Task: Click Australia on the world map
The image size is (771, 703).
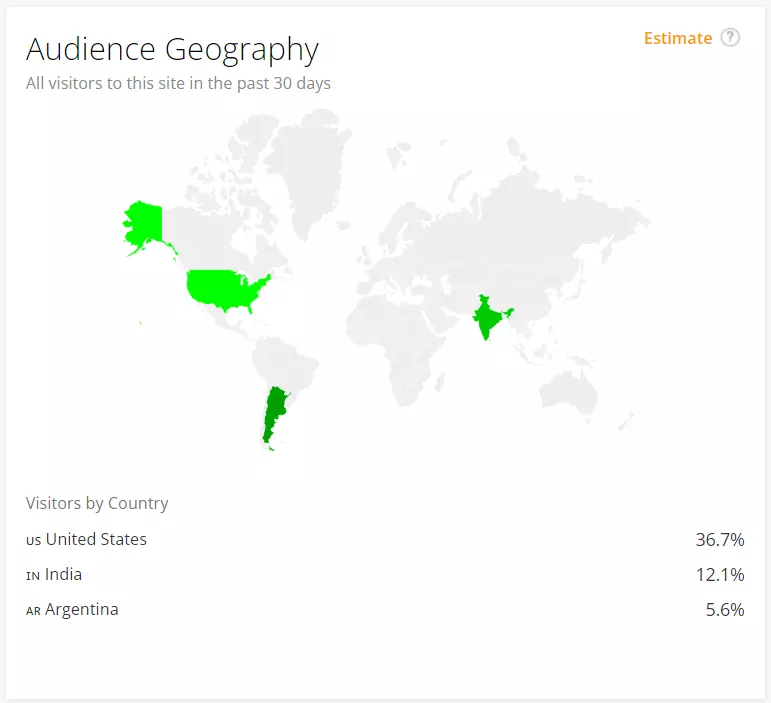Action: pos(570,390)
